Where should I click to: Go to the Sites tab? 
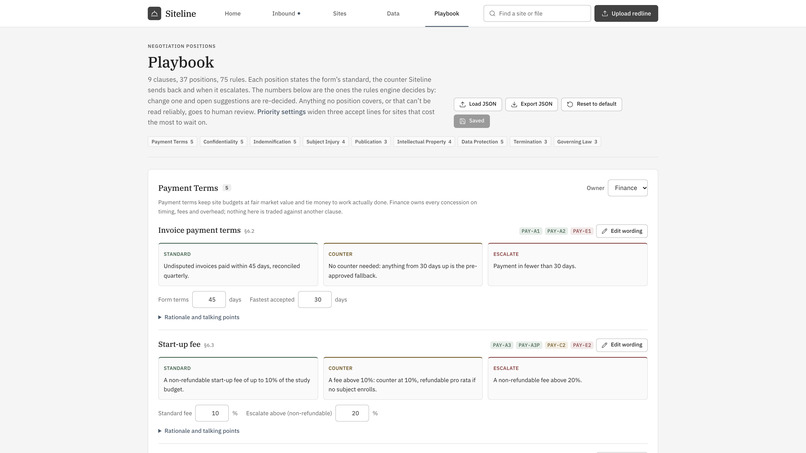339,13
